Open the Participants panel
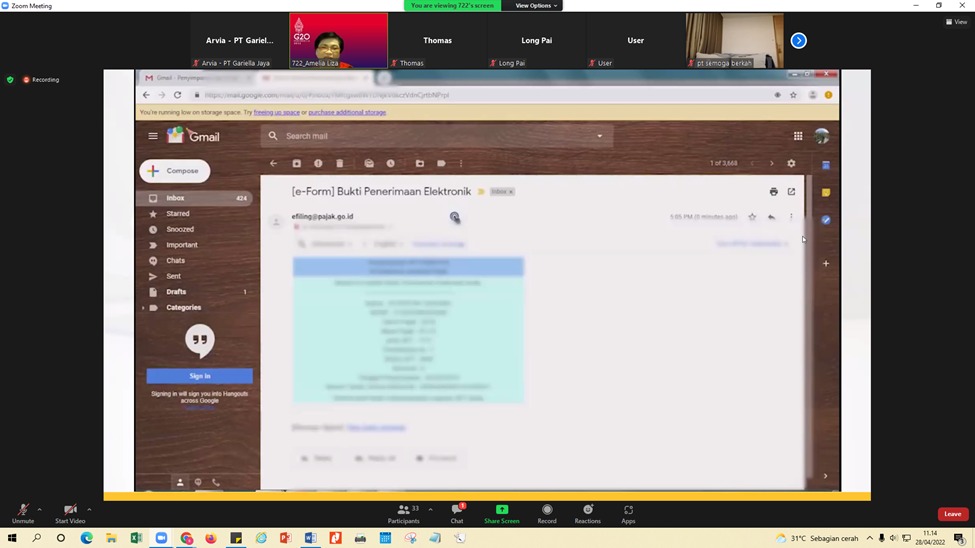 (x=402, y=513)
